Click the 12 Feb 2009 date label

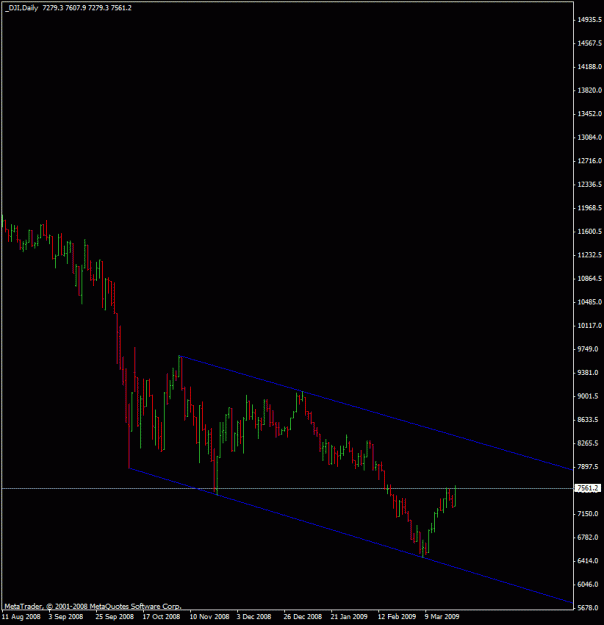click(x=397, y=617)
